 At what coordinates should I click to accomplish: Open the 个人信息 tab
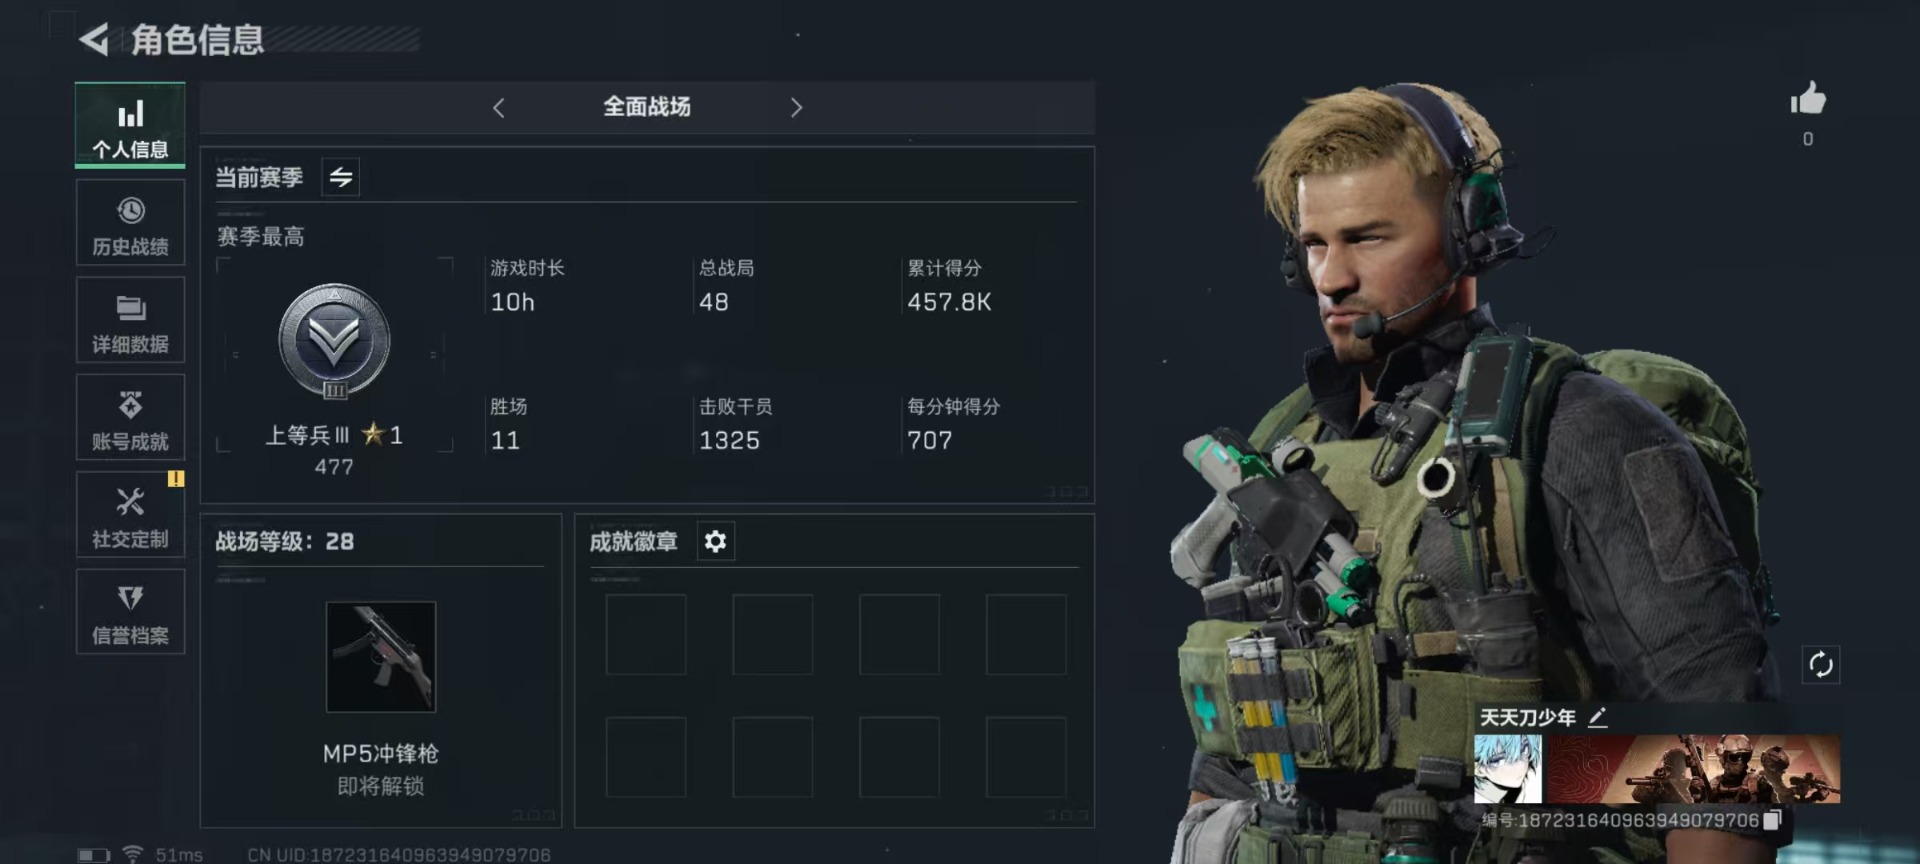(130, 125)
